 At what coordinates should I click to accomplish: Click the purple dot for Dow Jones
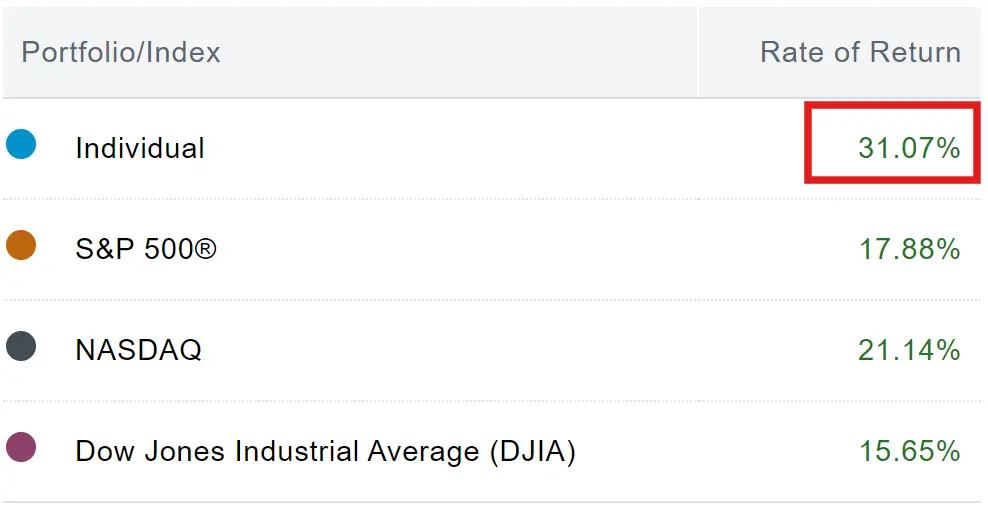coord(21,447)
